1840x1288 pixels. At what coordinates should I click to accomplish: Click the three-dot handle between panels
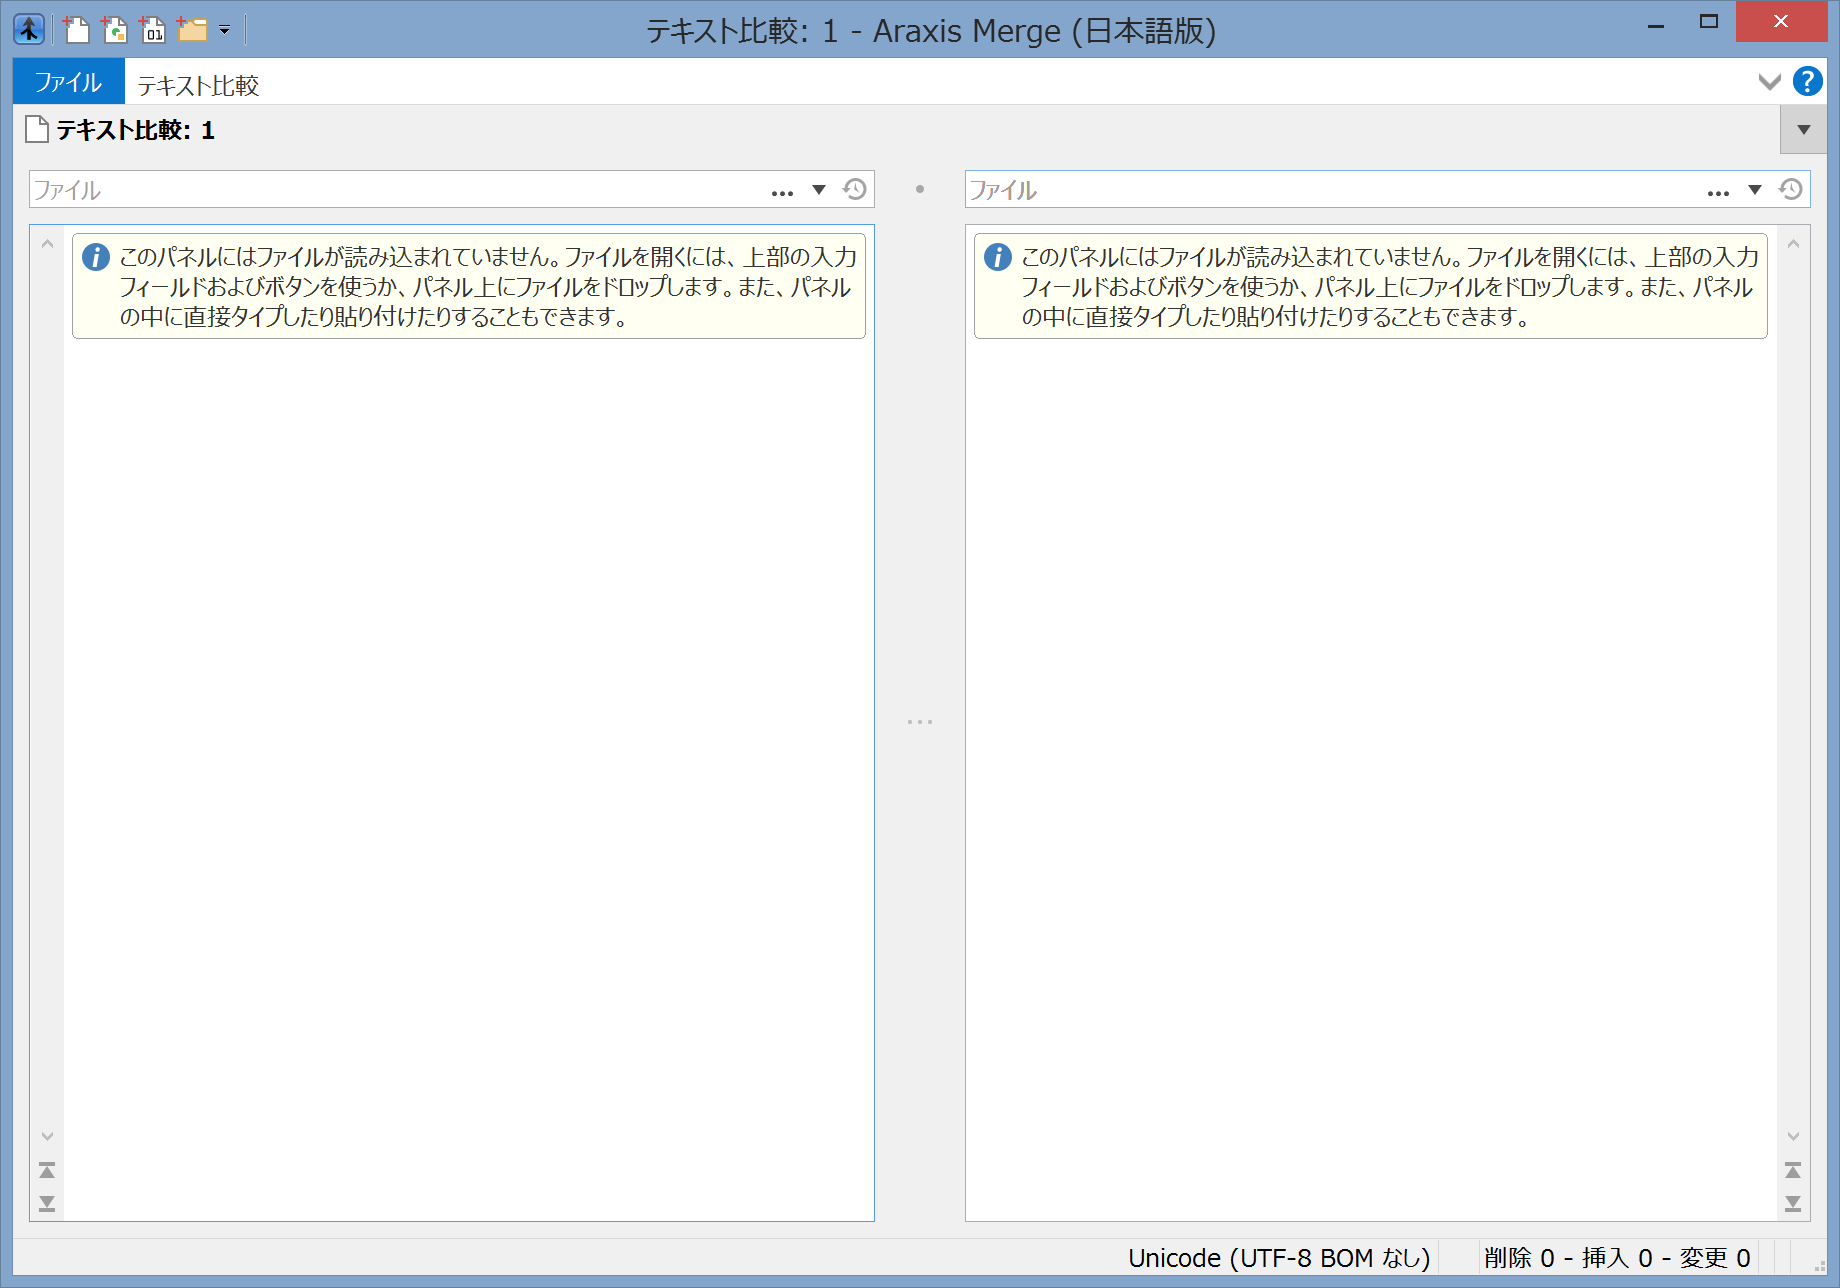pyautogui.click(x=920, y=721)
